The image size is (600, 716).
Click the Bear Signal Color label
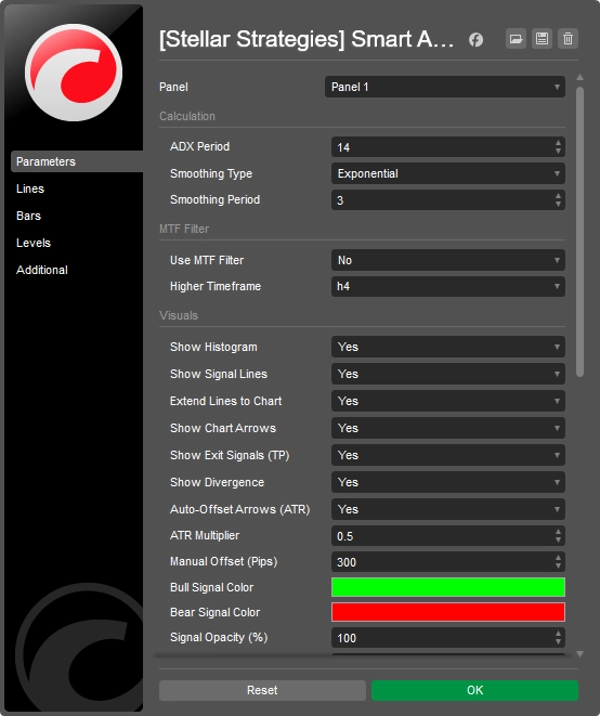215,612
